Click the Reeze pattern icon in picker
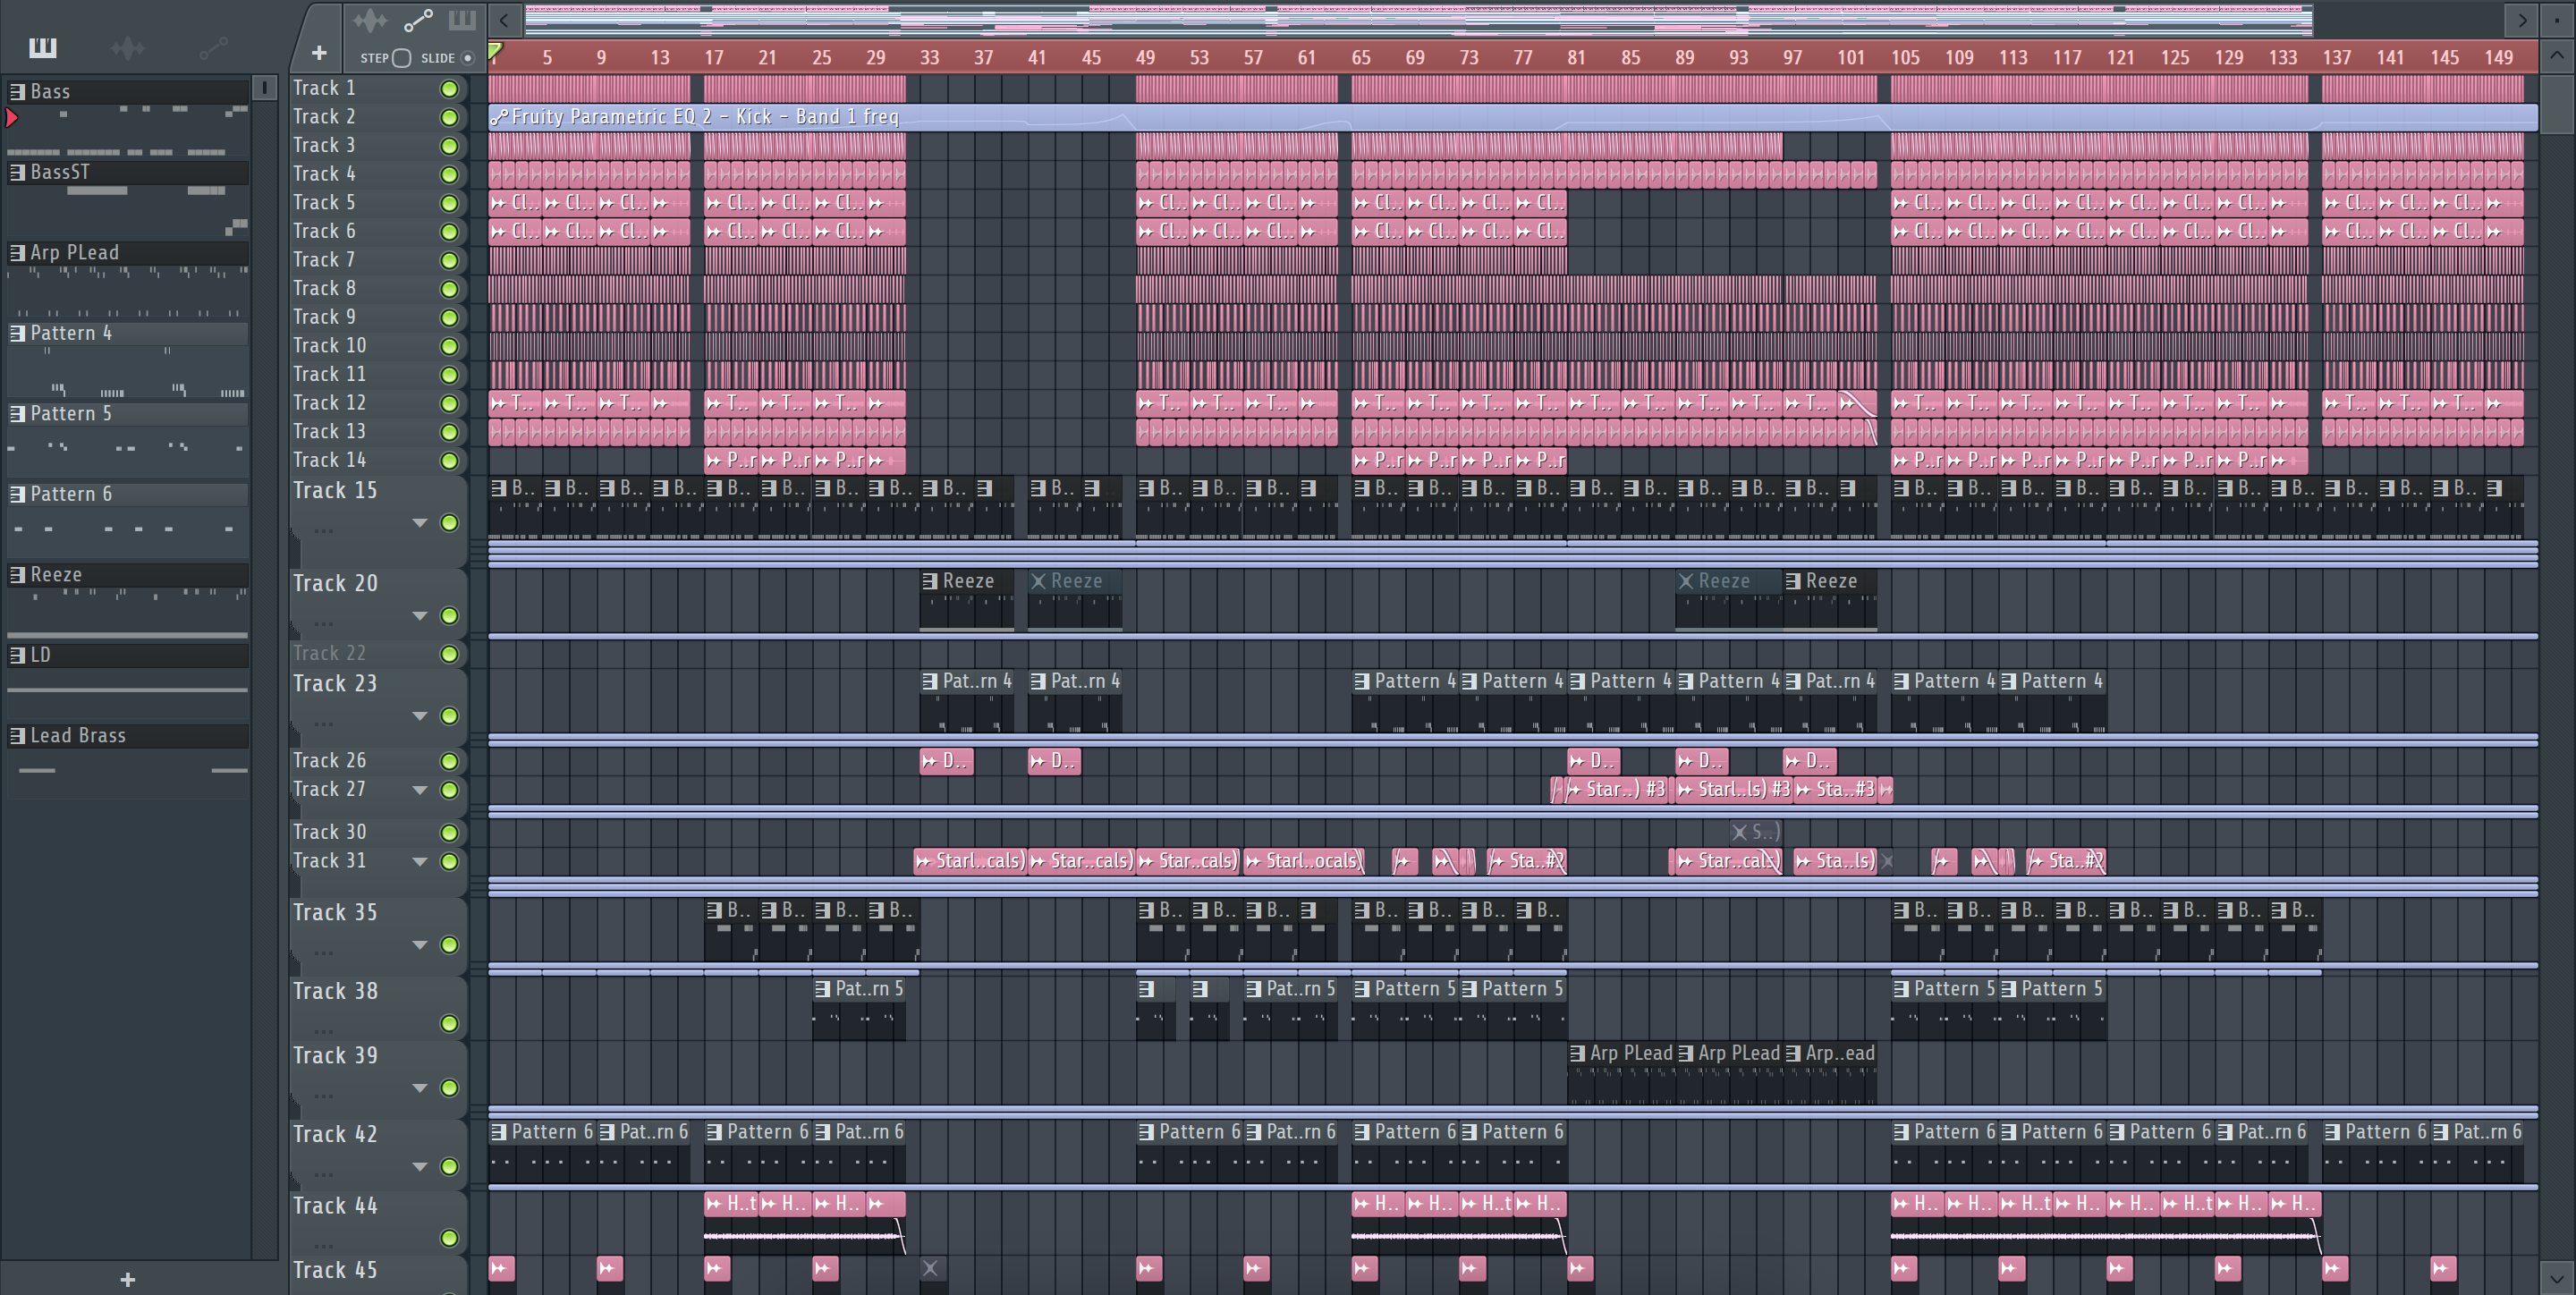The image size is (2576, 1295). click(x=17, y=575)
